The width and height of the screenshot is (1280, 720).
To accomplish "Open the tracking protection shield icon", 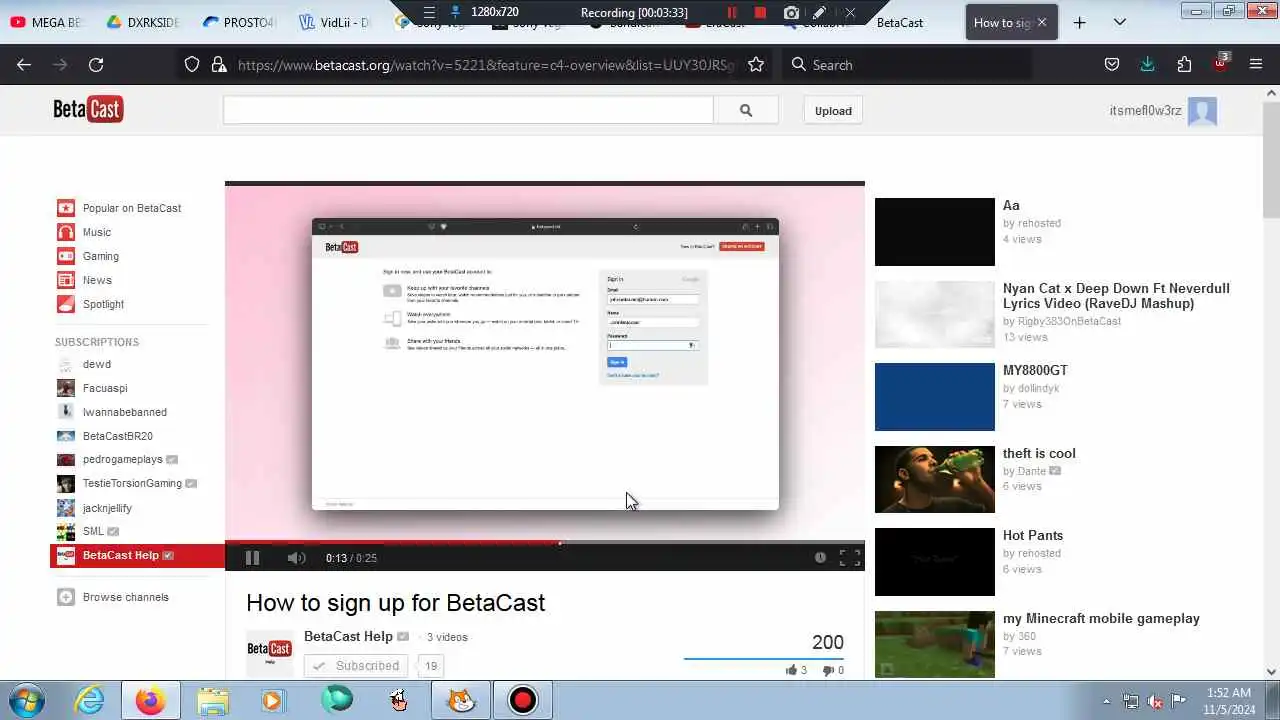I will 192,65.
